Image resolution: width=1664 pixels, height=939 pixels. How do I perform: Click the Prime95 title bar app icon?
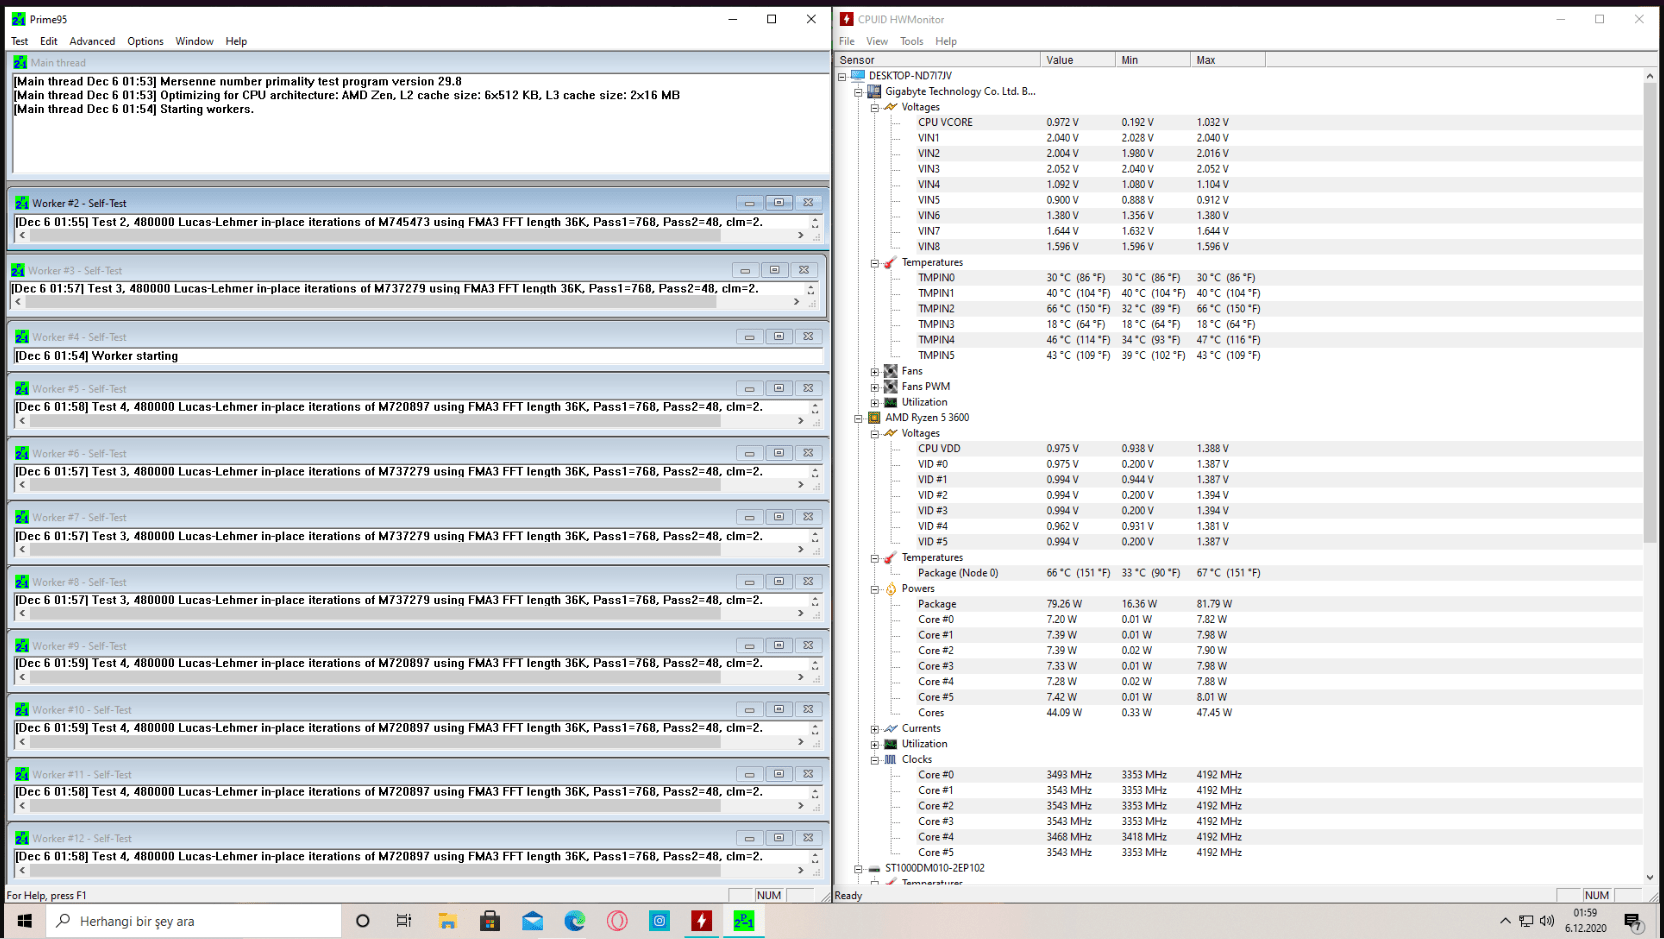(18, 19)
